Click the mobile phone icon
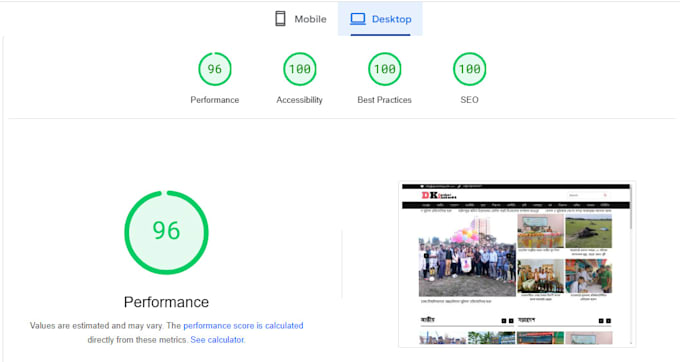This screenshot has height=362, width=680. (281, 19)
